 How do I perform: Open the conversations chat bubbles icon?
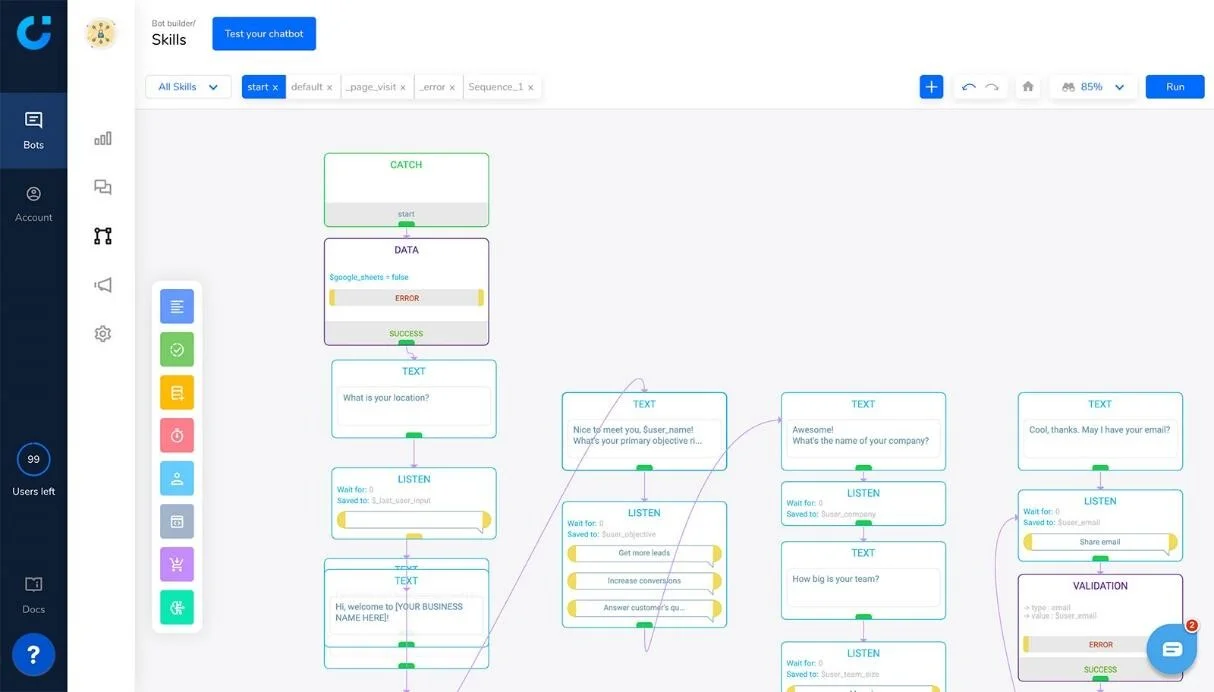[x=102, y=187]
